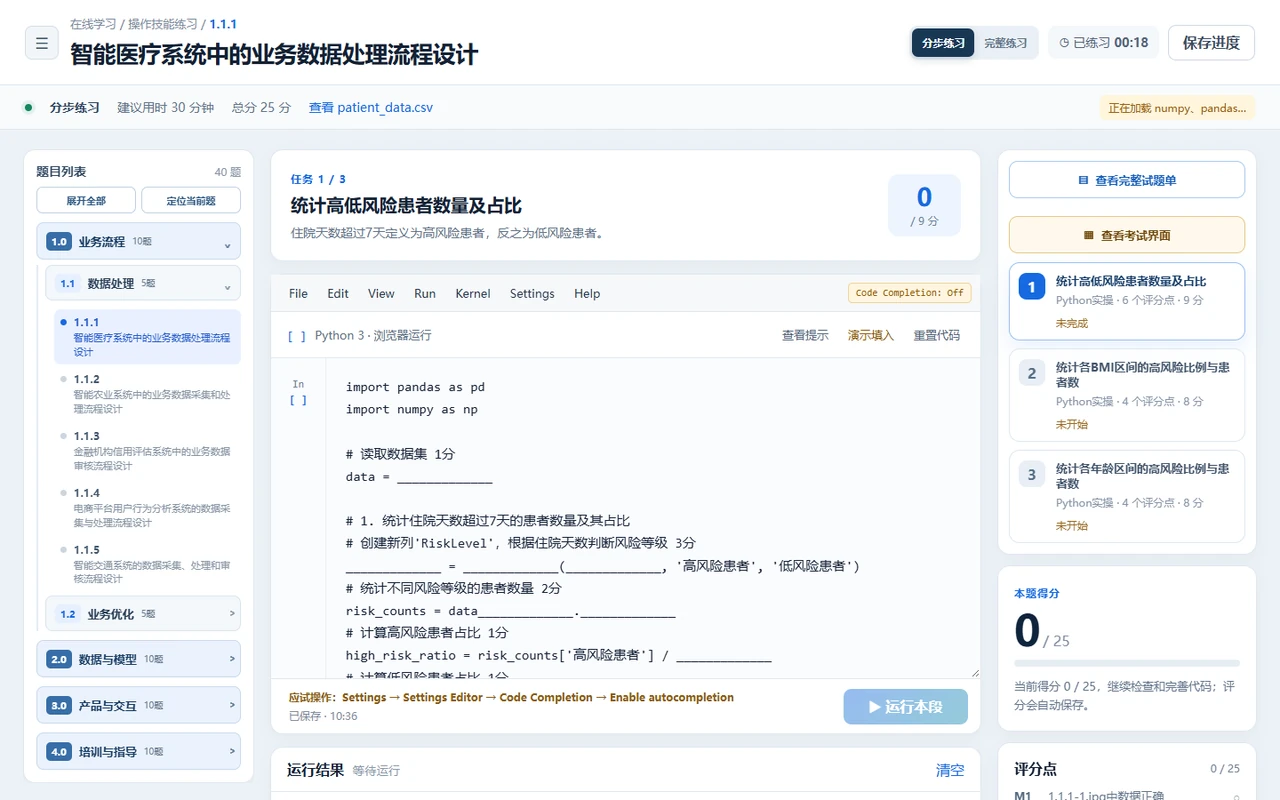Screen dimensions: 1280x800
Task: Expand the 1.2 业务优化 subsection
Action: 143,614
